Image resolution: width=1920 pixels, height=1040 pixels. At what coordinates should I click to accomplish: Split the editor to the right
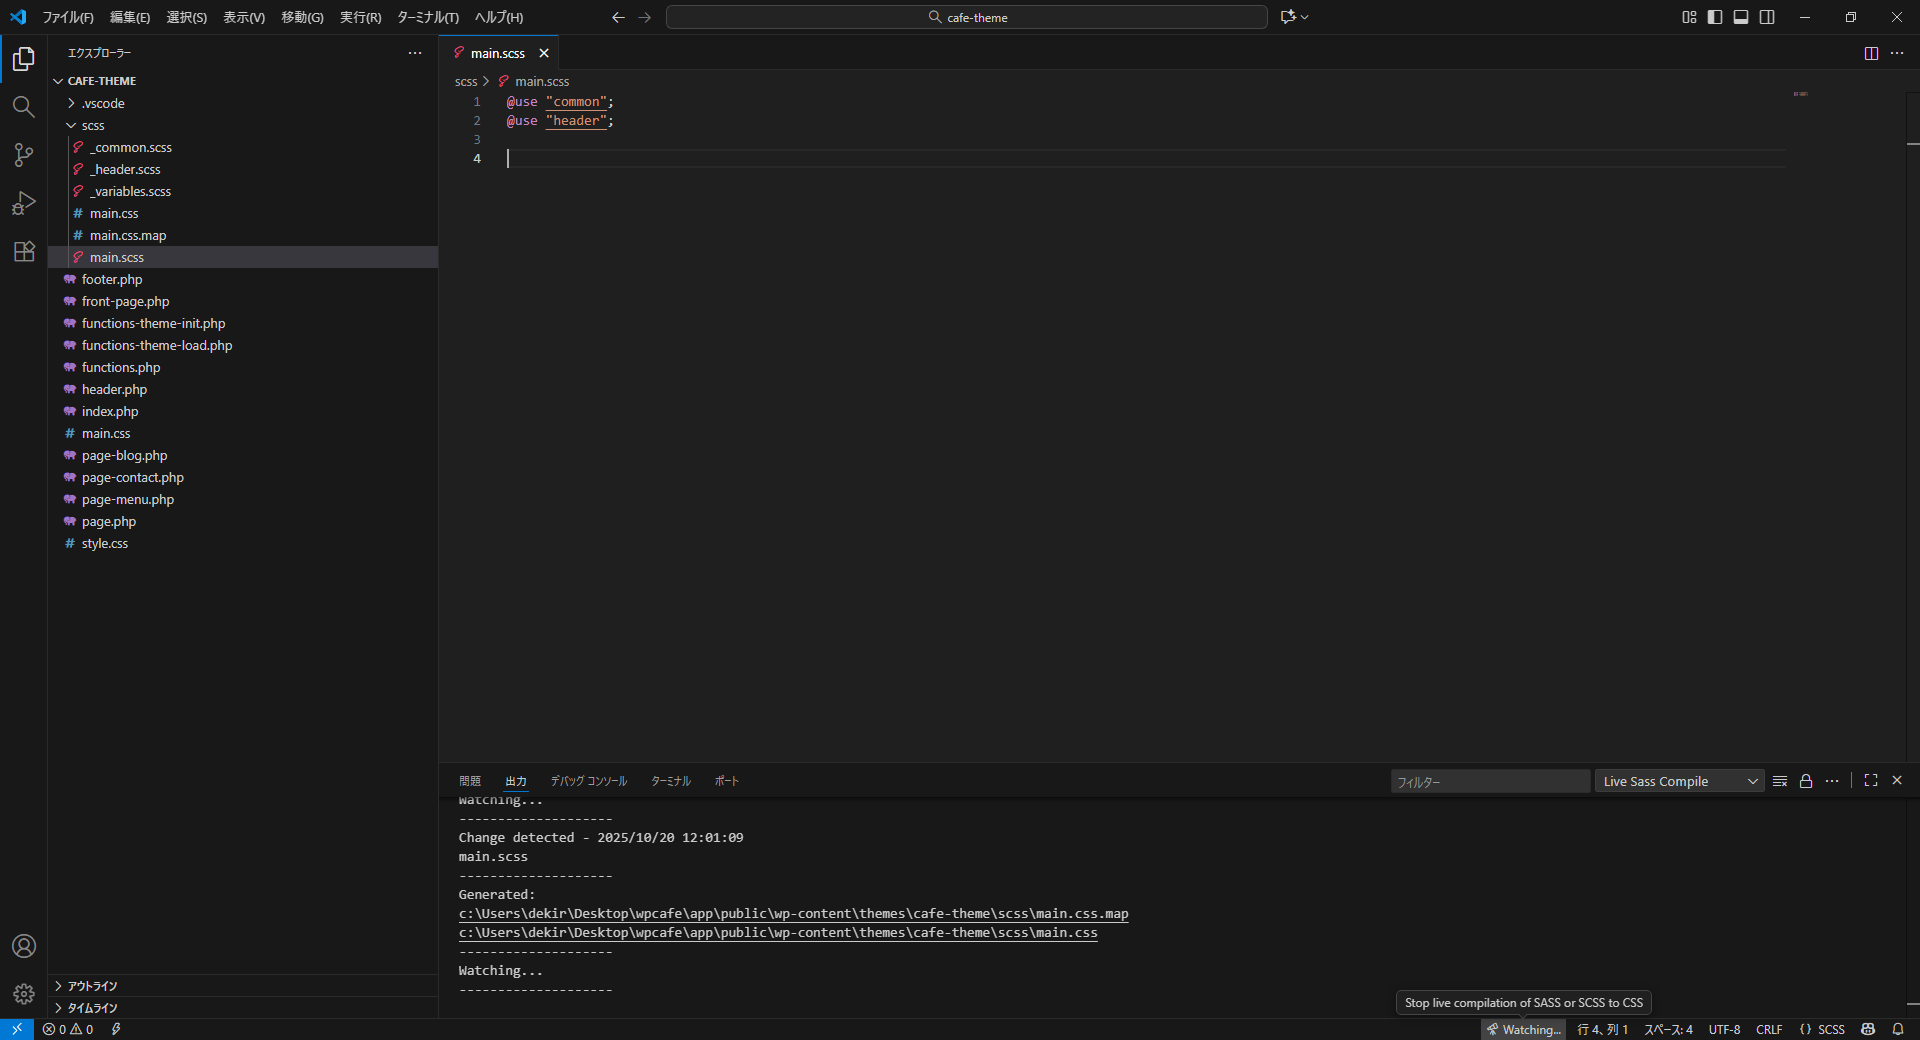(x=1871, y=53)
